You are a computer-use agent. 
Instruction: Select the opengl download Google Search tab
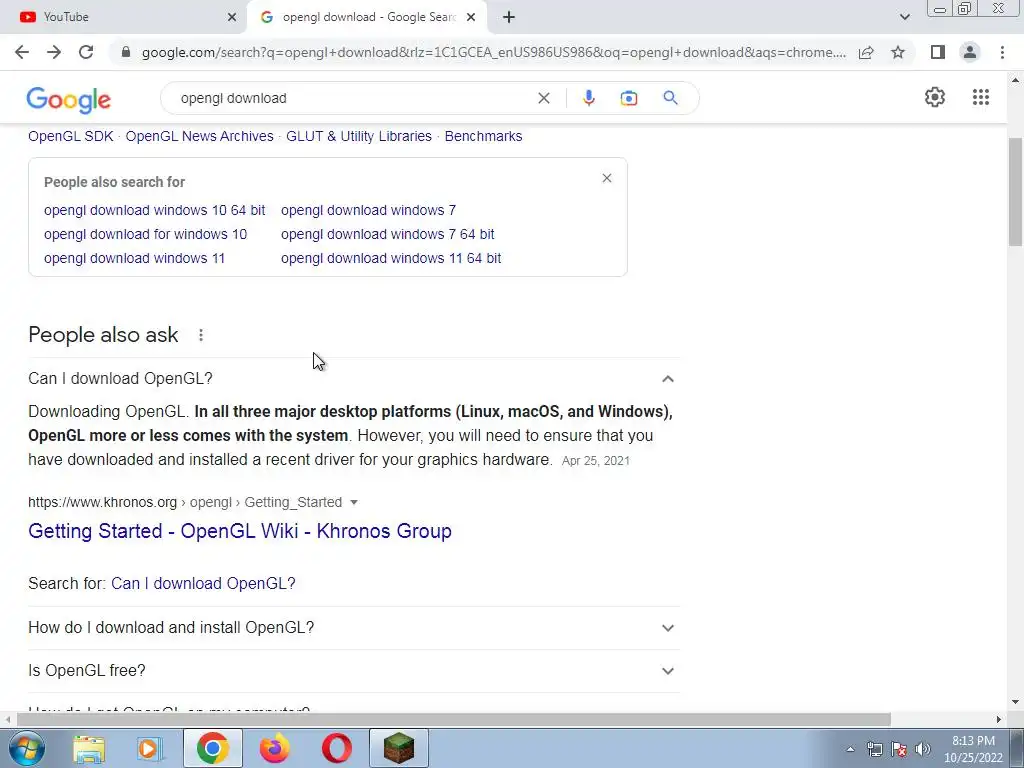(x=367, y=17)
